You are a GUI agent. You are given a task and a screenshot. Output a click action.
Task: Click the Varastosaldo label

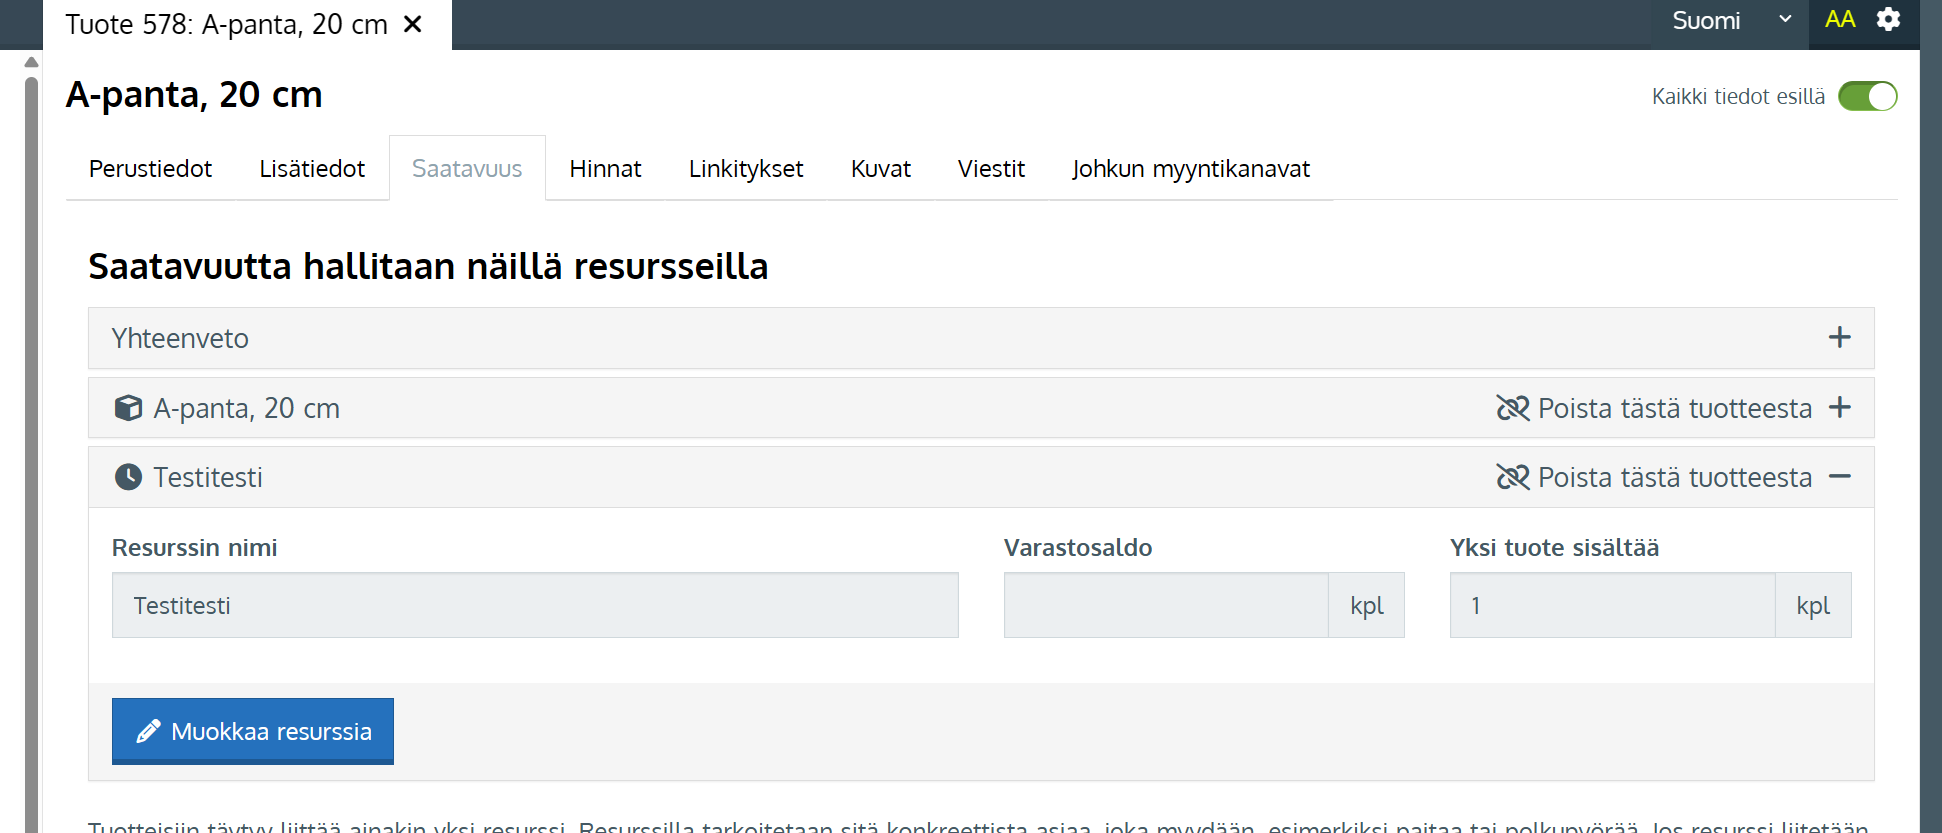[x=1078, y=548]
